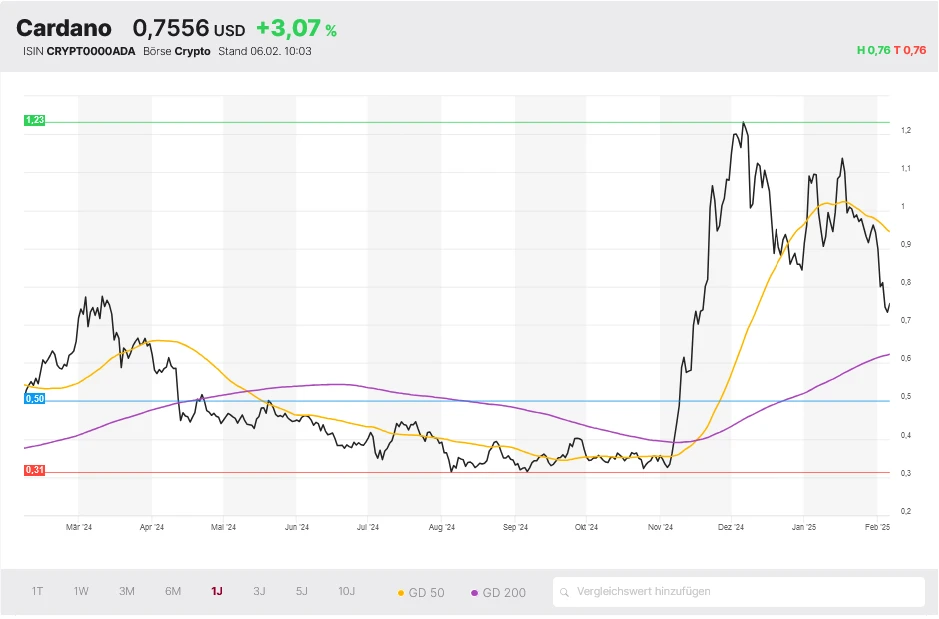Show the 3M time period
Viewport: 939px width, 619px height.
[127, 591]
